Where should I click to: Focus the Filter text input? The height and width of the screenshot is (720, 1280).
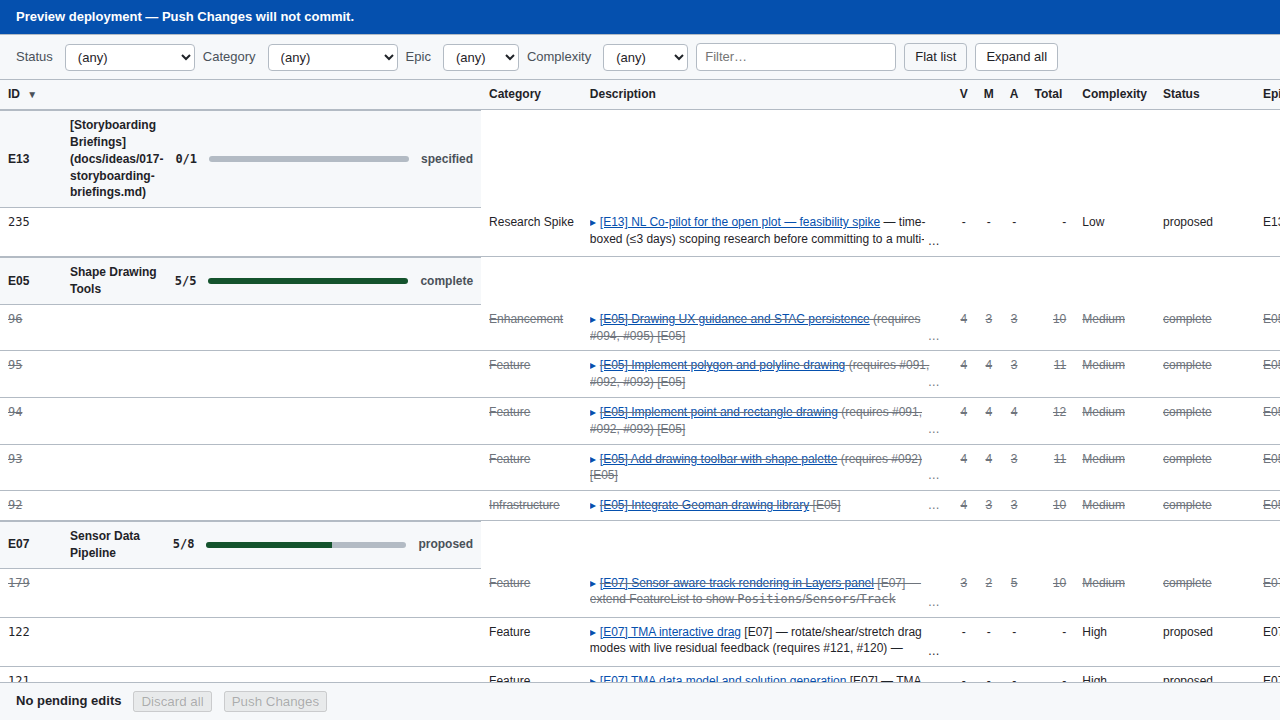[796, 57]
